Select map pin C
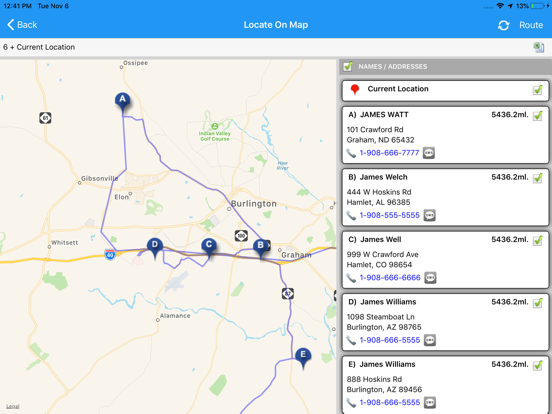 [209, 247]
